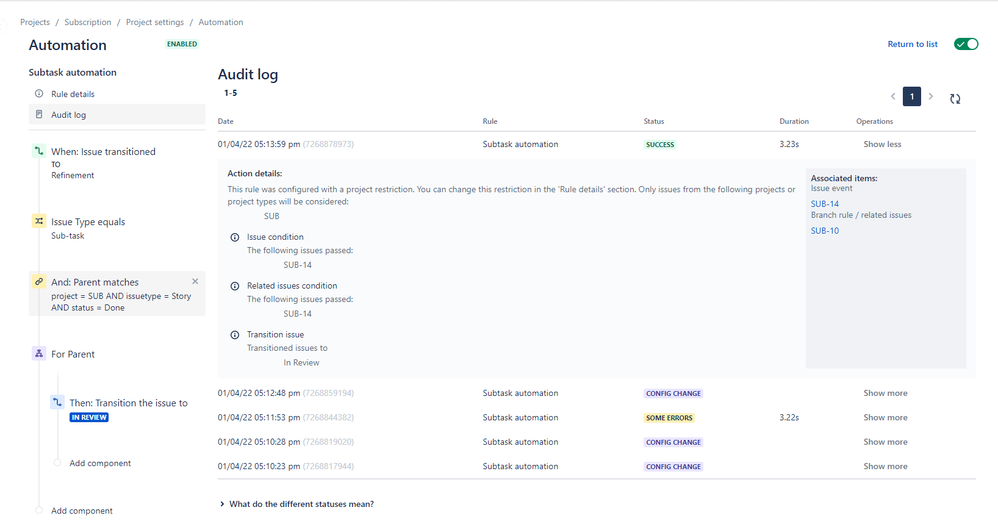This screenshot has width=998, height=532.
Task: Show more for 05:10:23 pm entry
Action: pyautogui.click(x=885, y=466)
